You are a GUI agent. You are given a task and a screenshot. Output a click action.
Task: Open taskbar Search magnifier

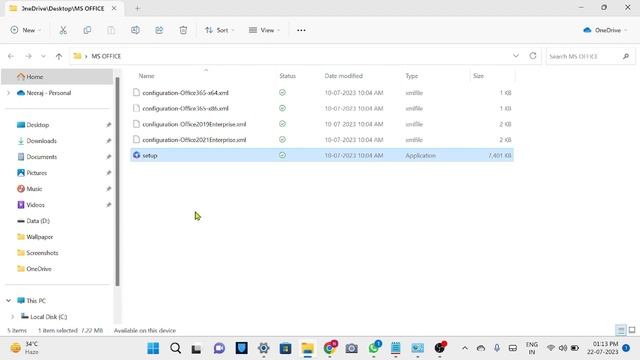(176, 348)
